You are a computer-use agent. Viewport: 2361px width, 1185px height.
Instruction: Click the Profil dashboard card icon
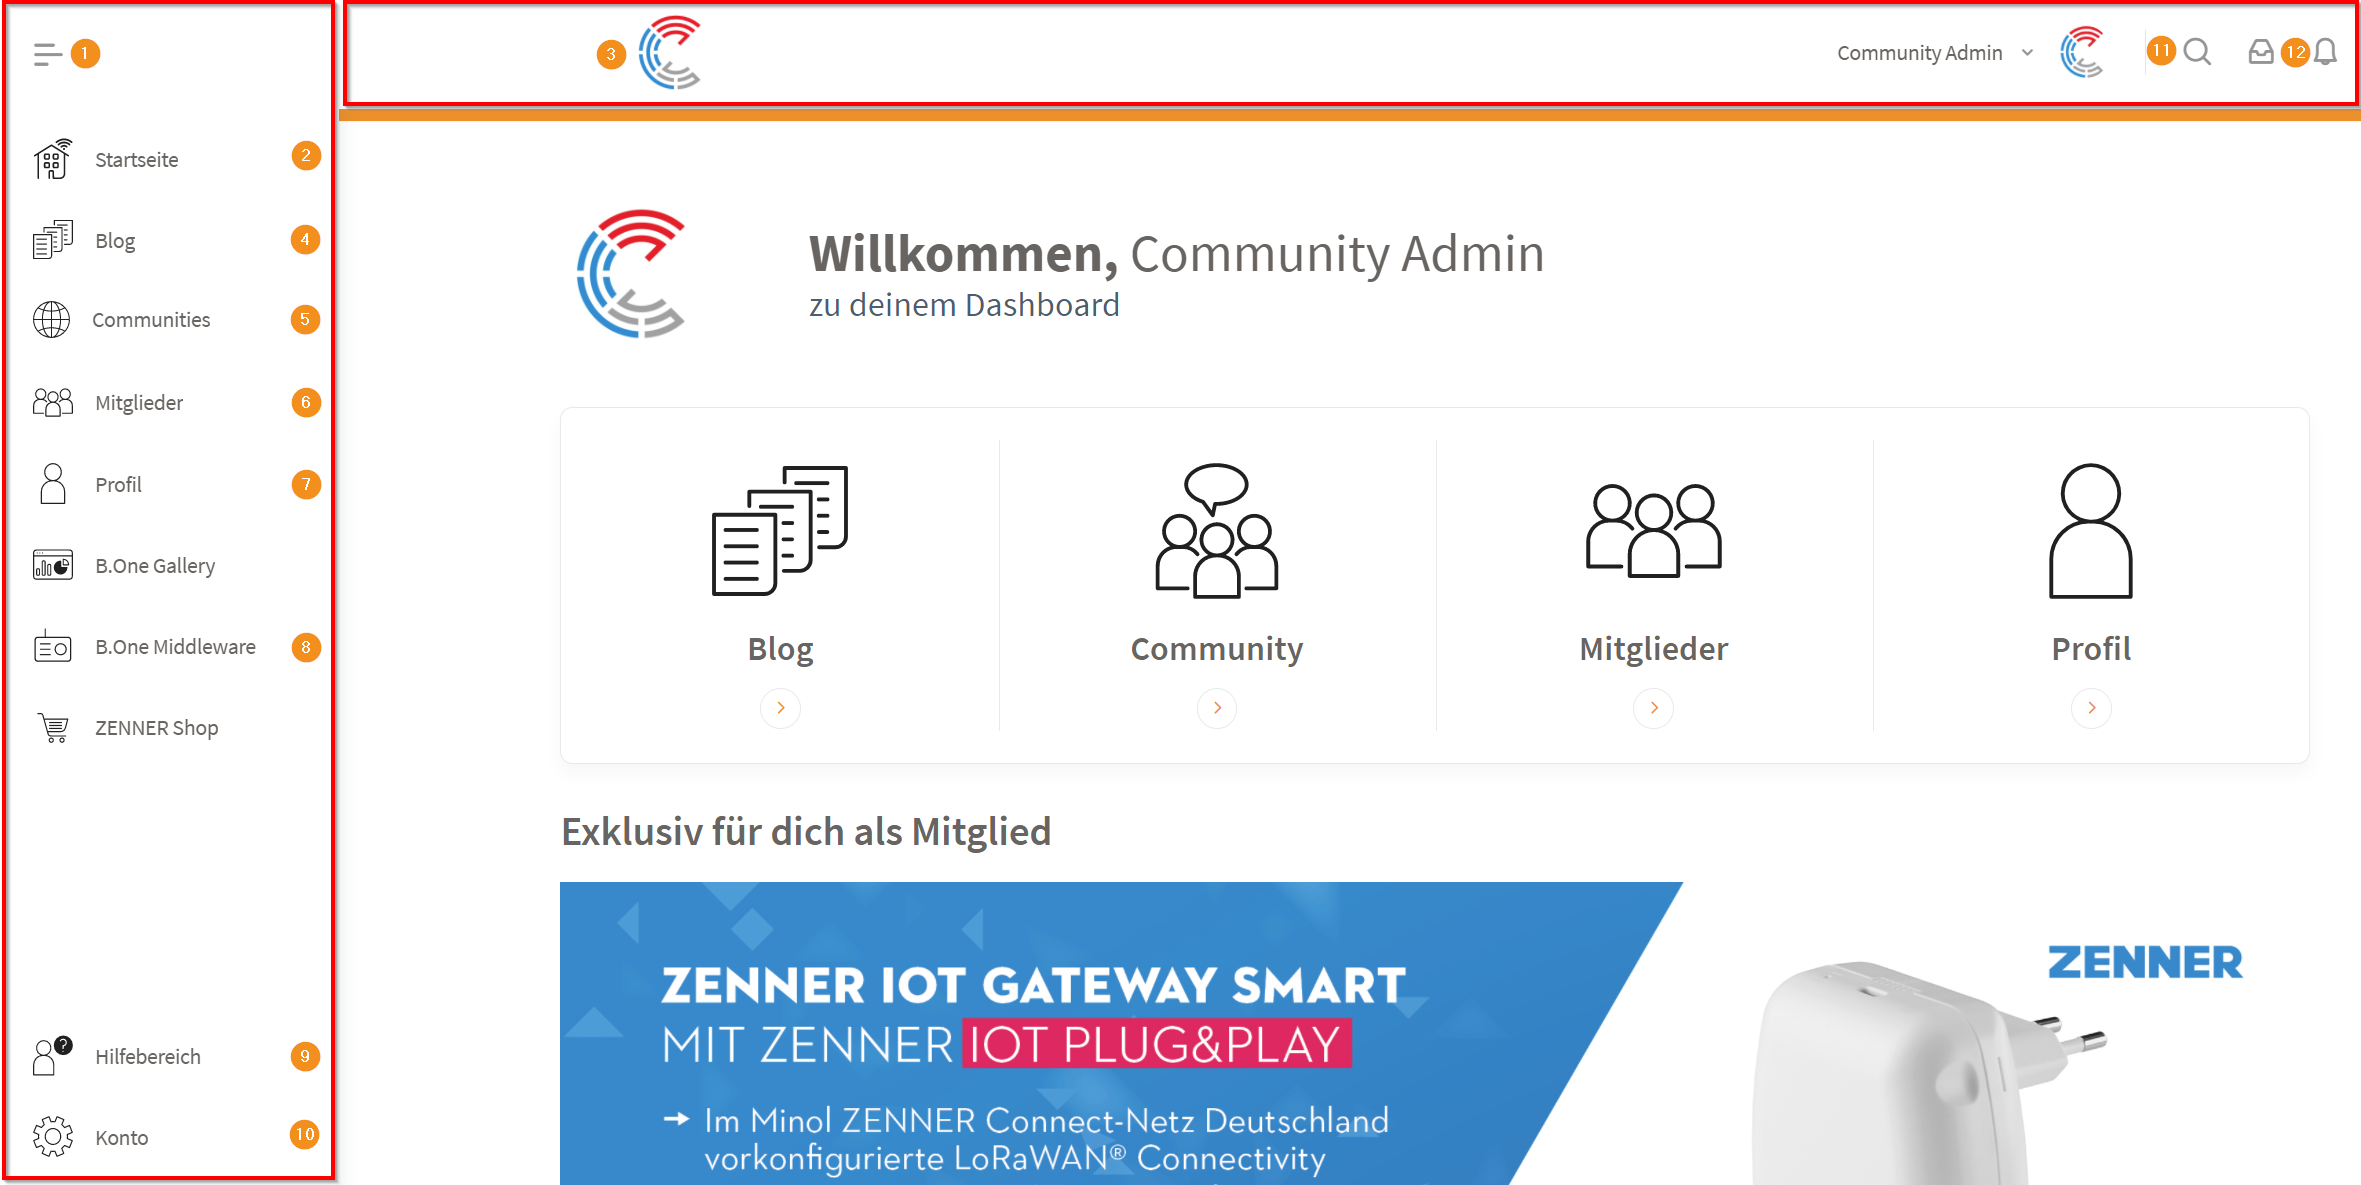click(x=2091, y=531)
